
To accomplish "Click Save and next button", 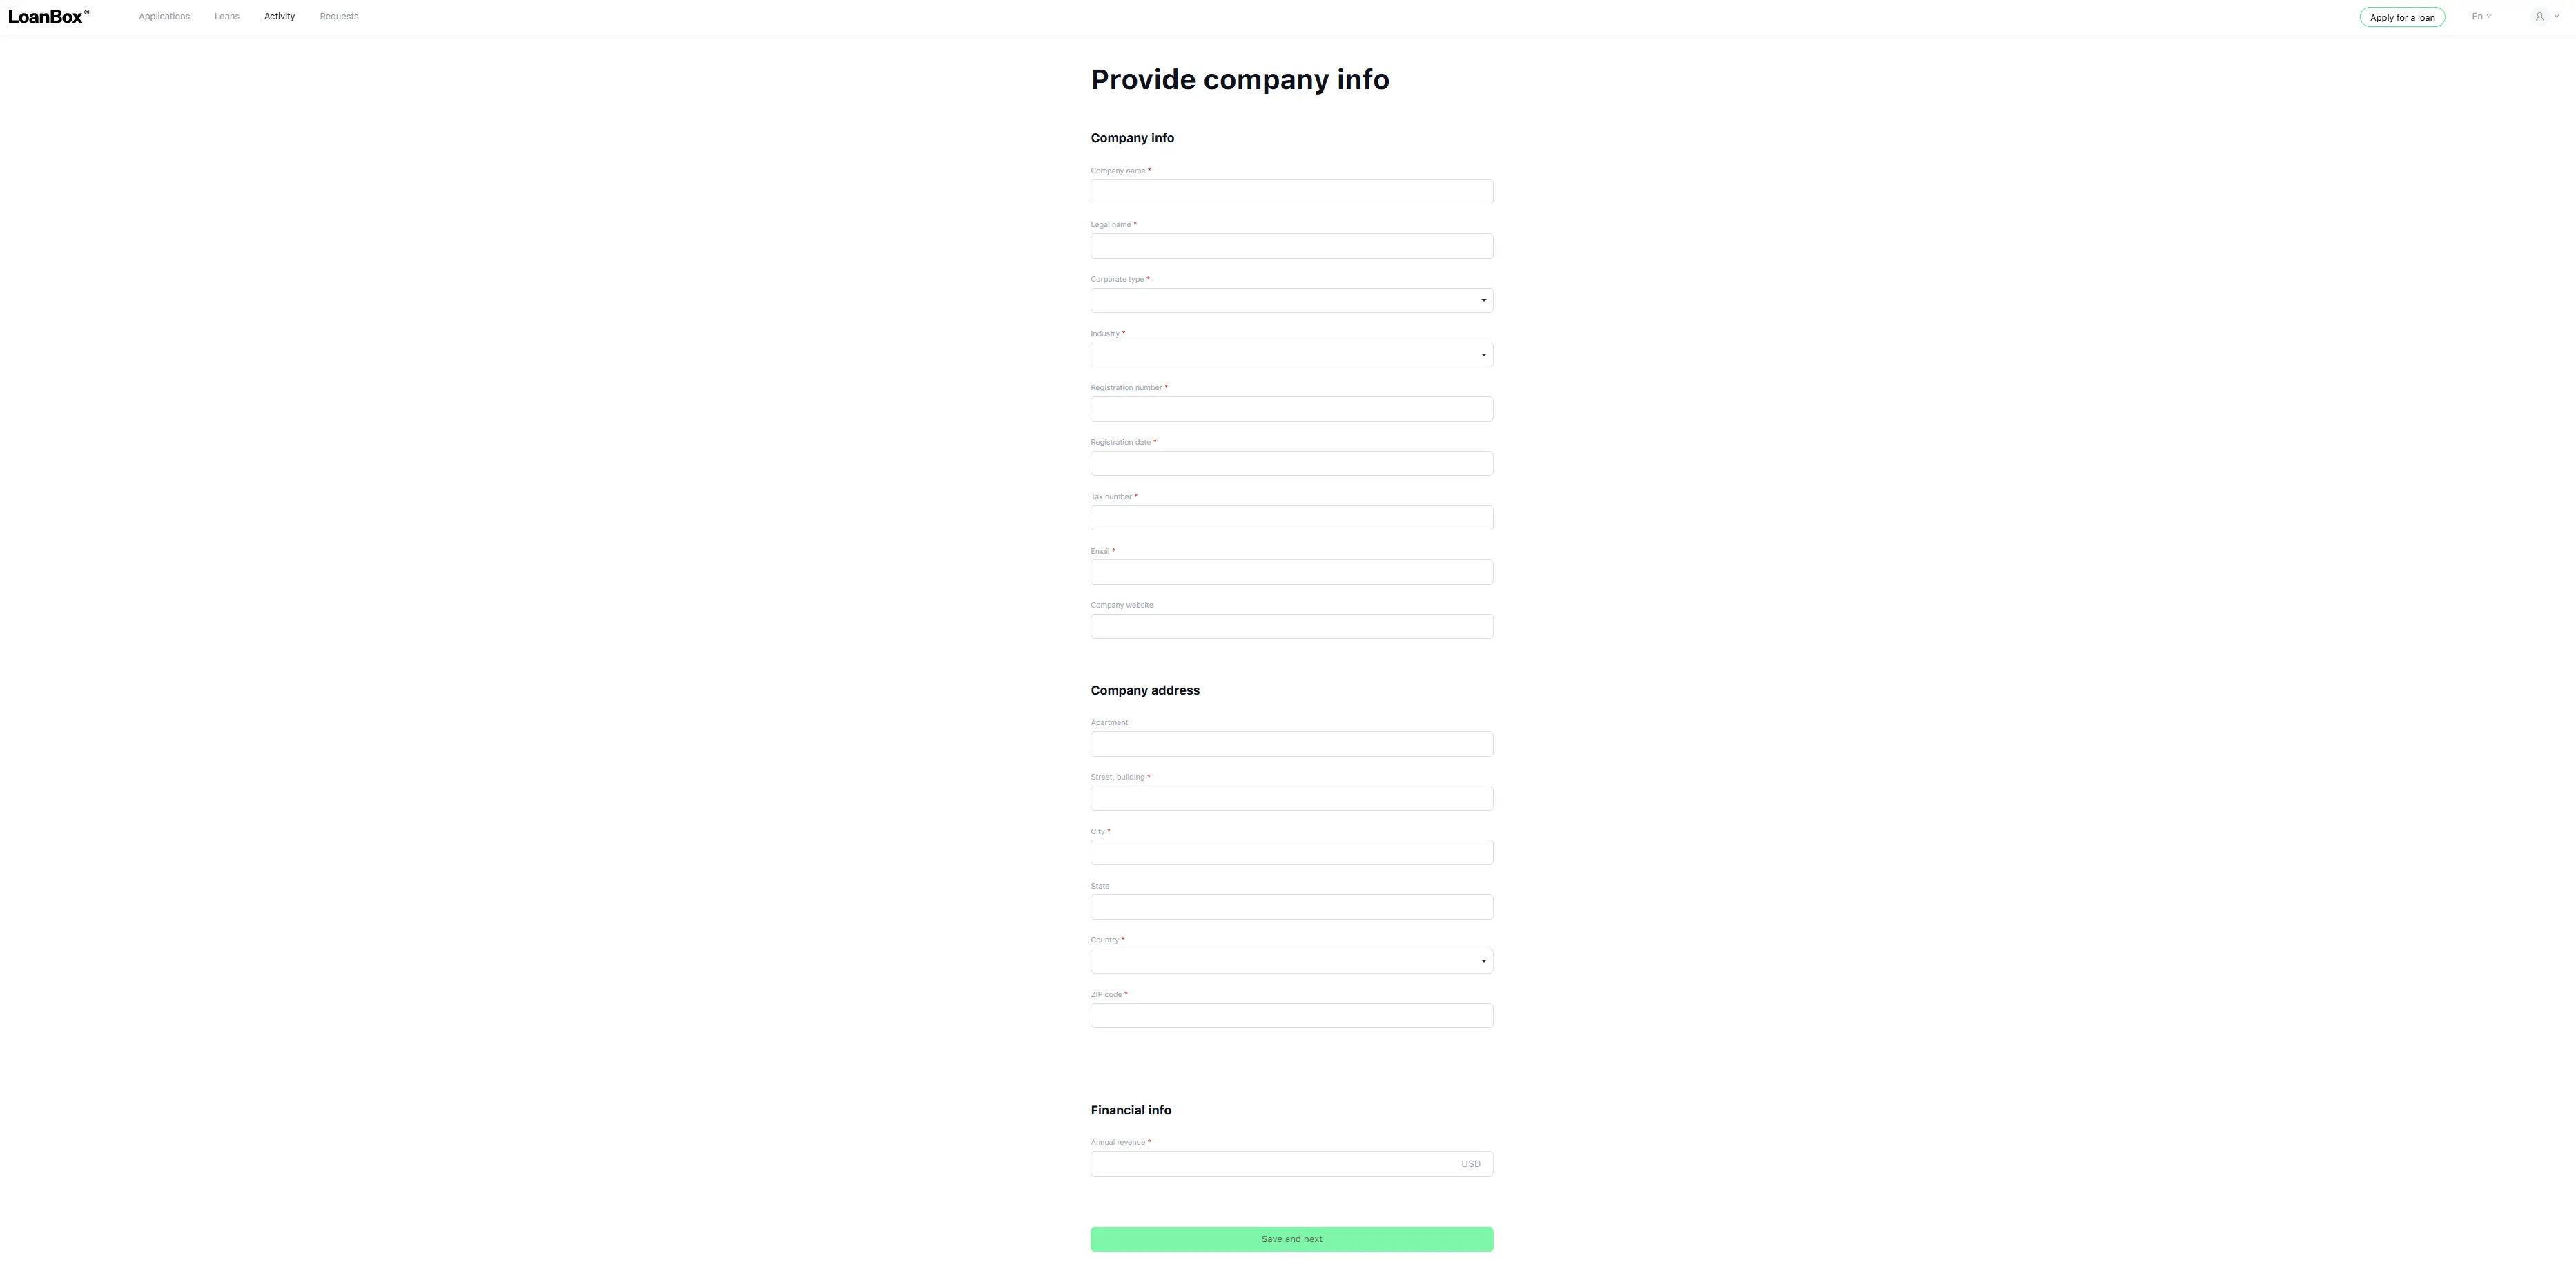I will coord(1291,1239).
